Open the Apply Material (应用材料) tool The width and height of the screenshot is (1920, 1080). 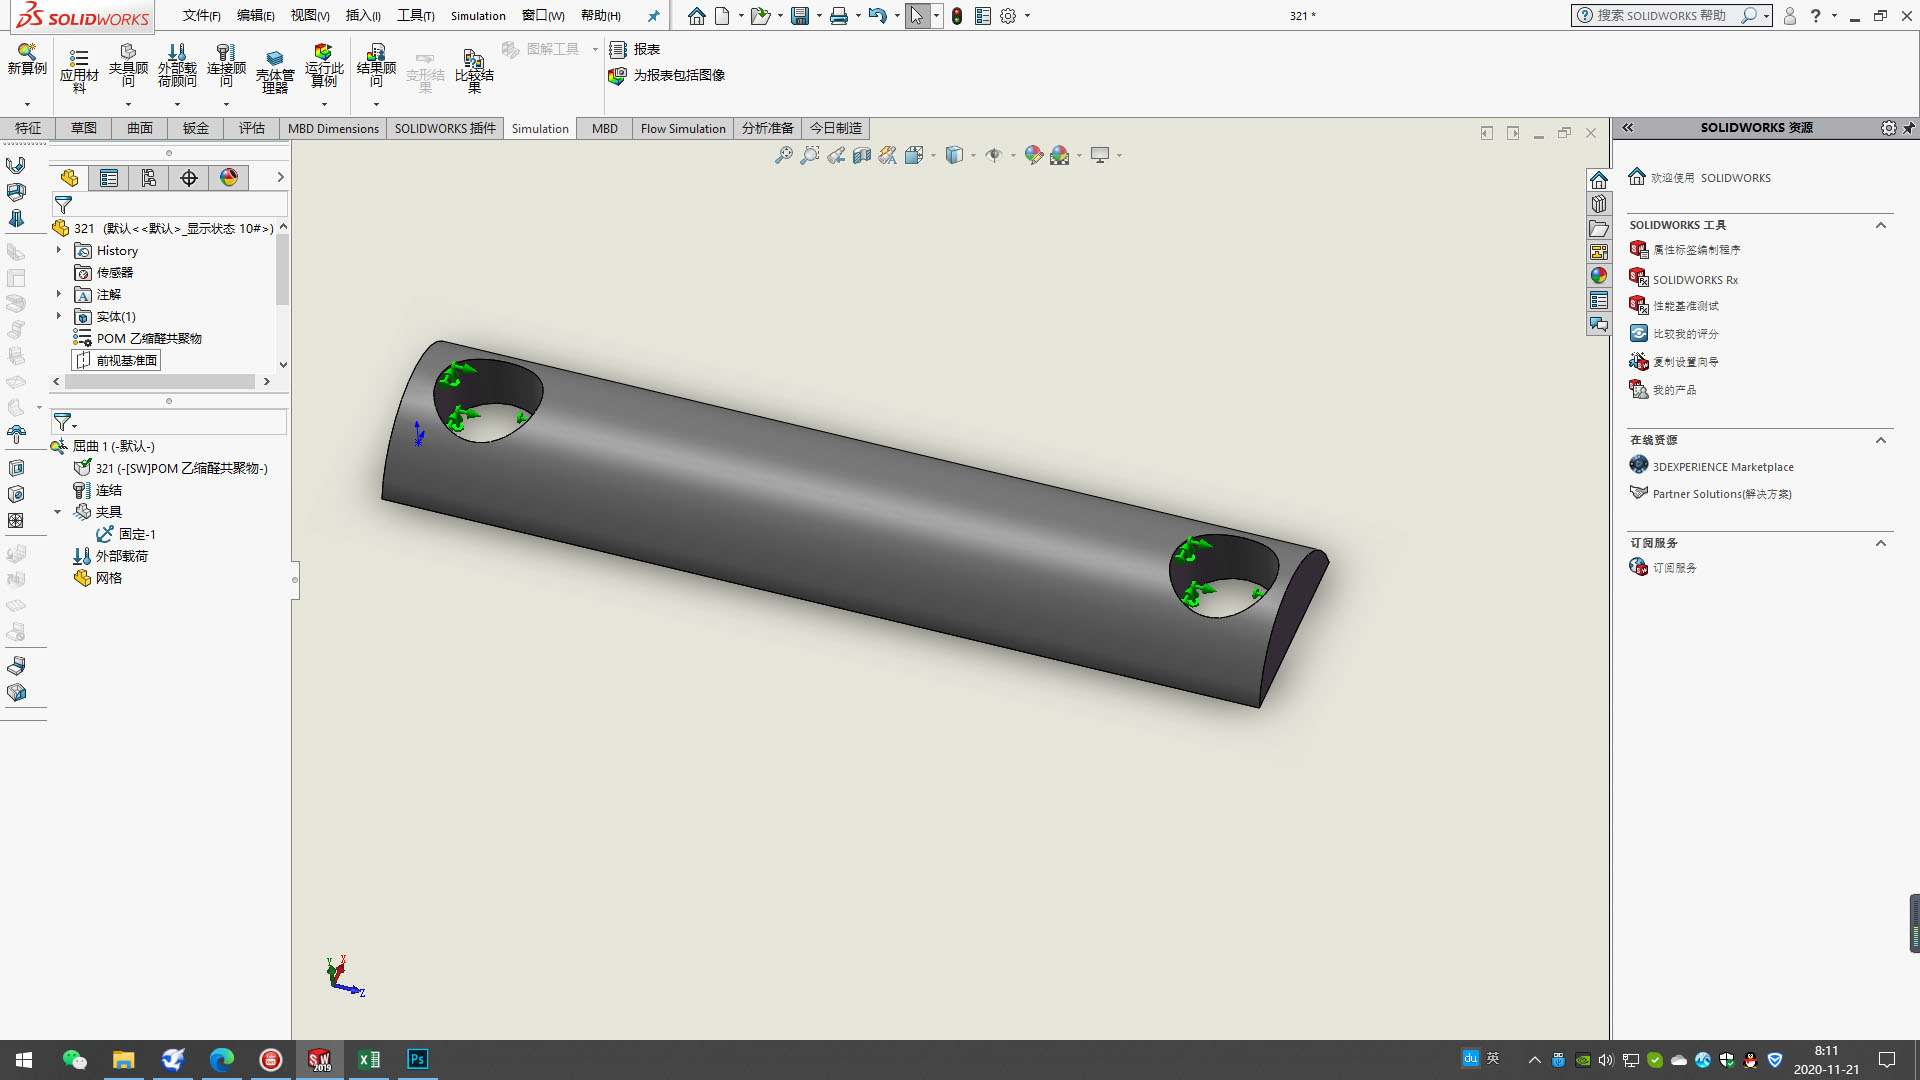[79, 70]
